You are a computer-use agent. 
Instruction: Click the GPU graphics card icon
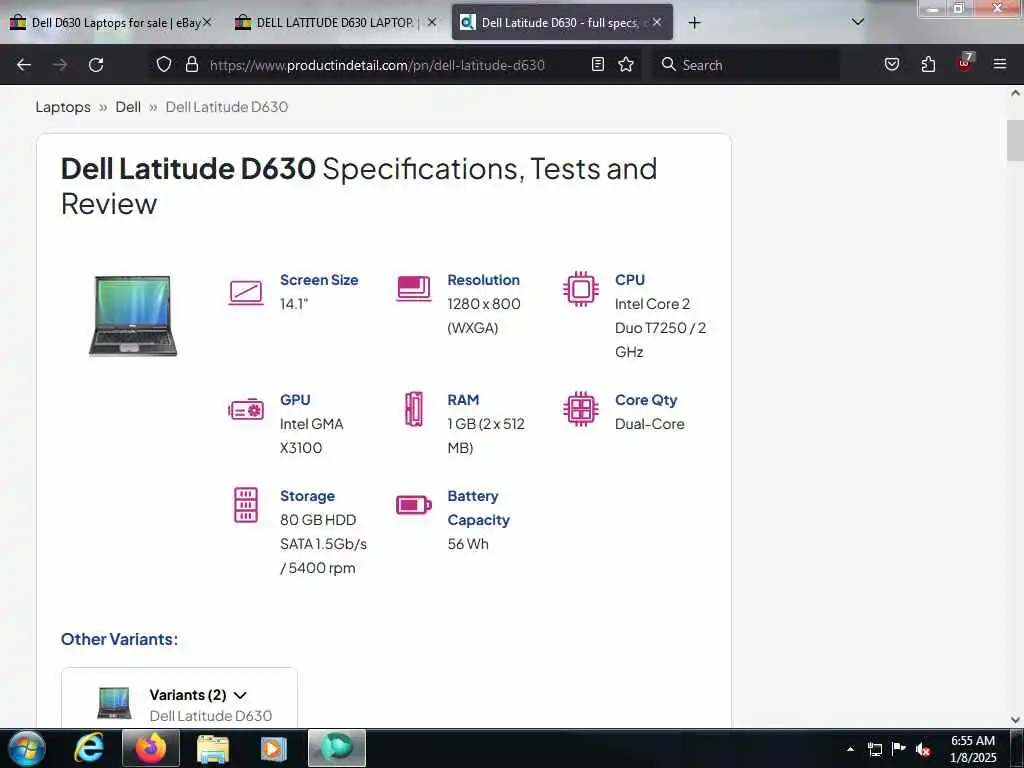click(x=246, y=410)
